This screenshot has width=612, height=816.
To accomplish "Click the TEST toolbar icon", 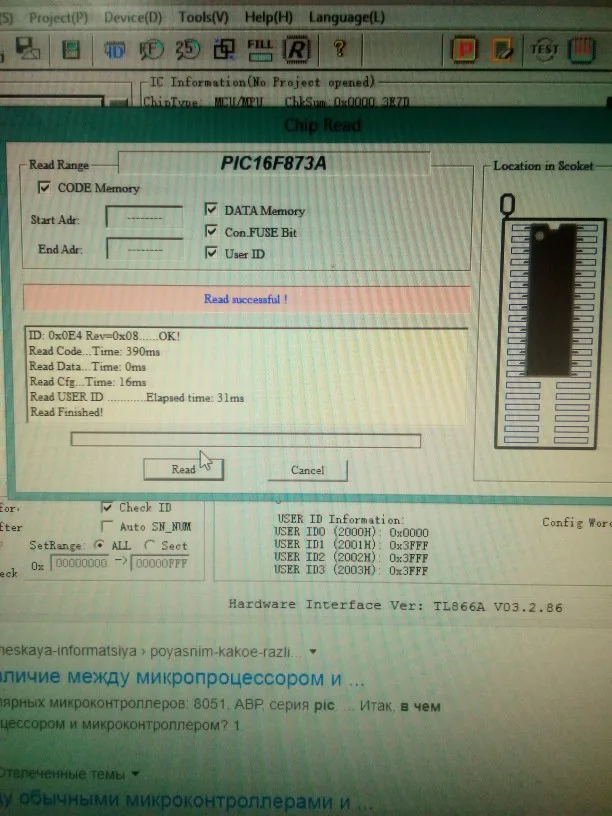I will pos(544,50).
